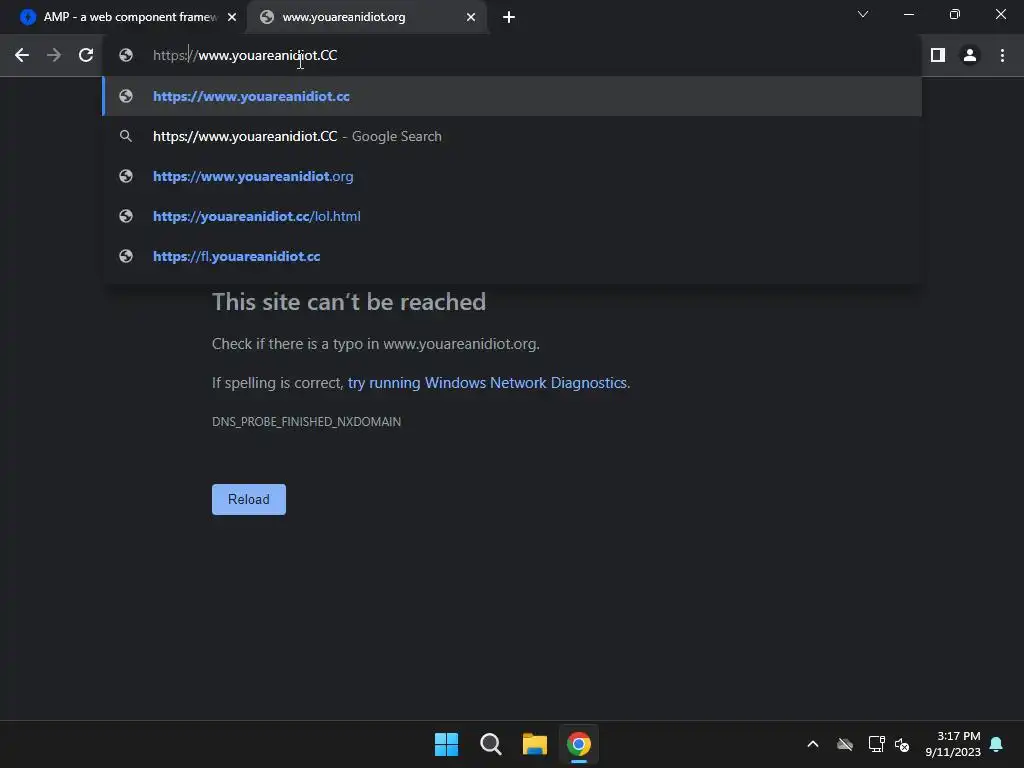Viewport: 1024px width, 768px height.
Task: Restore down the Chrome window
Action: point(955,14)
